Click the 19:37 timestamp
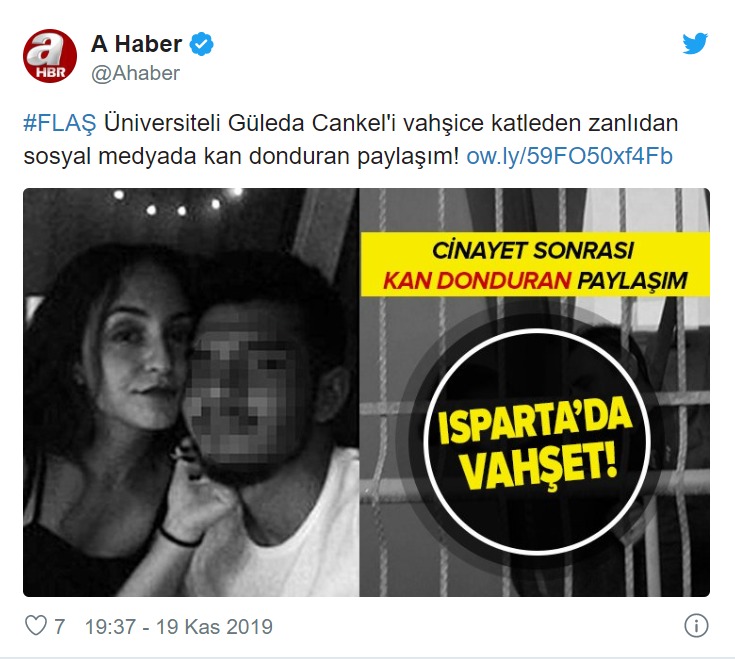 coord(110,627)
